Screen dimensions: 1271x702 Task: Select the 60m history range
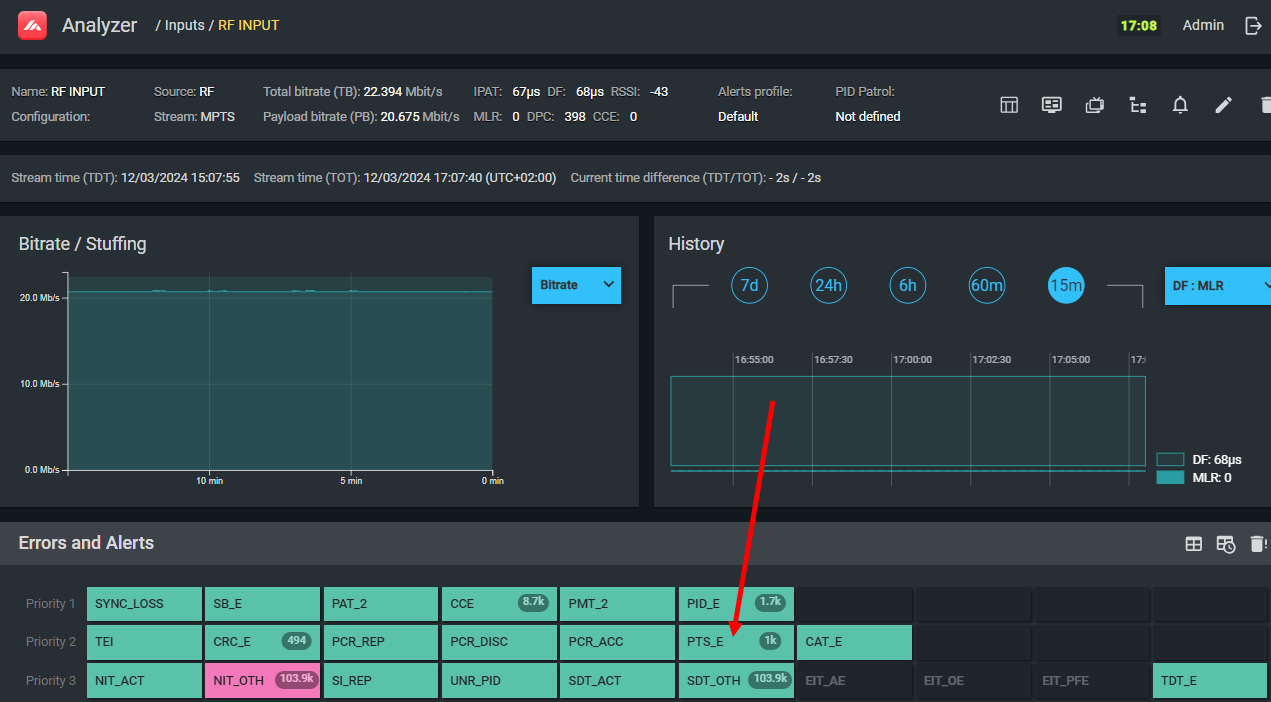point(986,285)
